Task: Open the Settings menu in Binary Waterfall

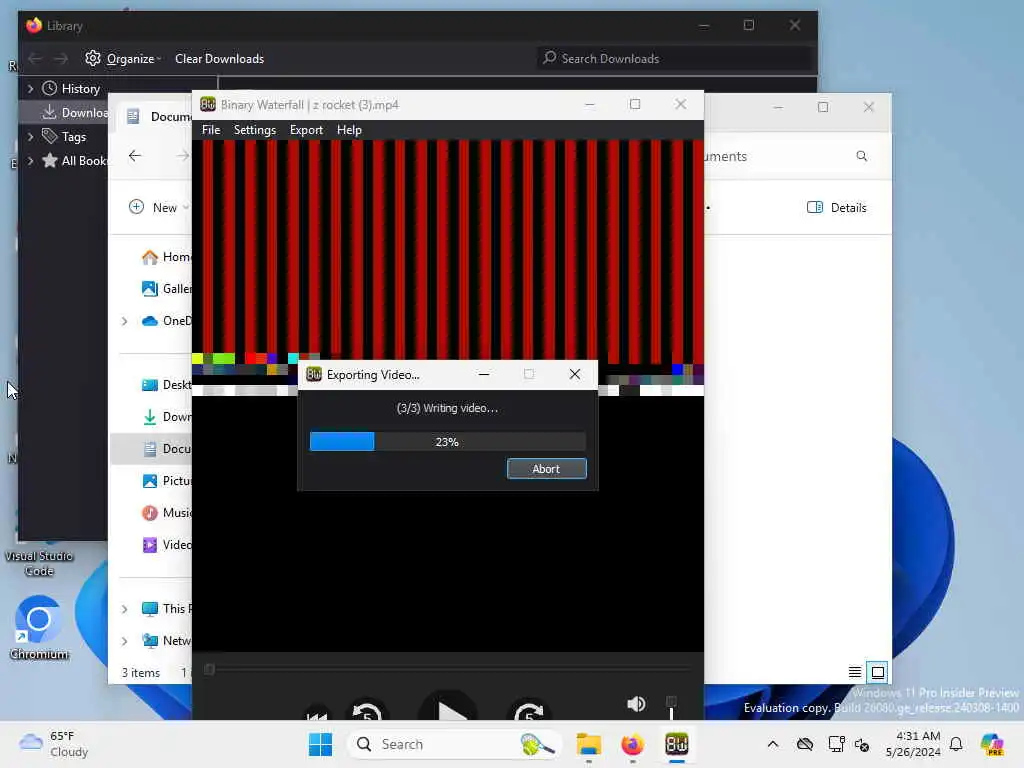Action: pos(255,130)
